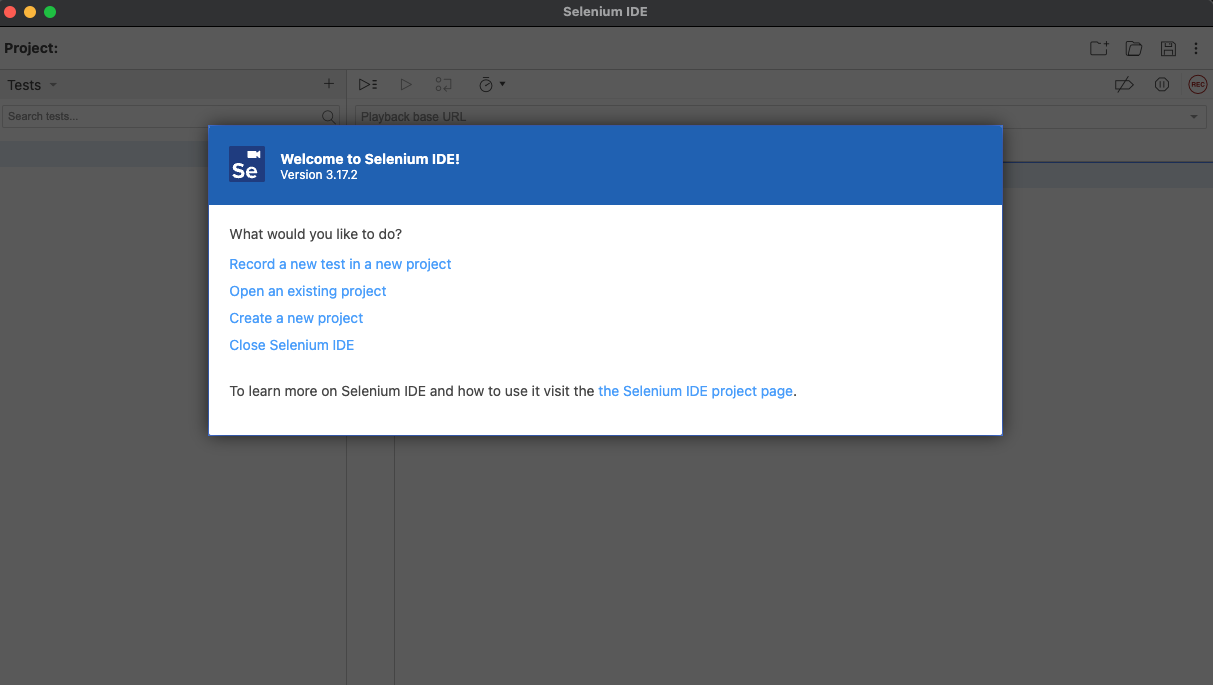1213x685 pixels.
Task: Open the Playback base URL dropdown arrow
Action: pos(1194,117)
